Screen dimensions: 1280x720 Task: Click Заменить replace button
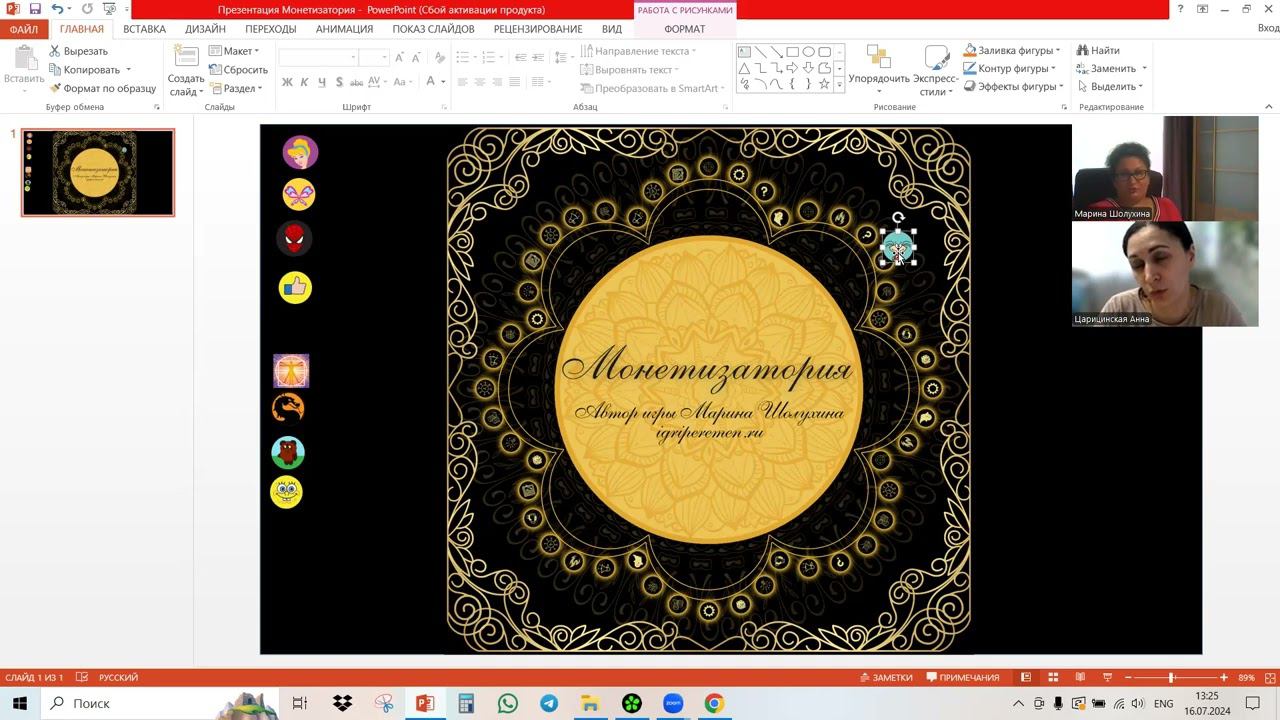1112,69
